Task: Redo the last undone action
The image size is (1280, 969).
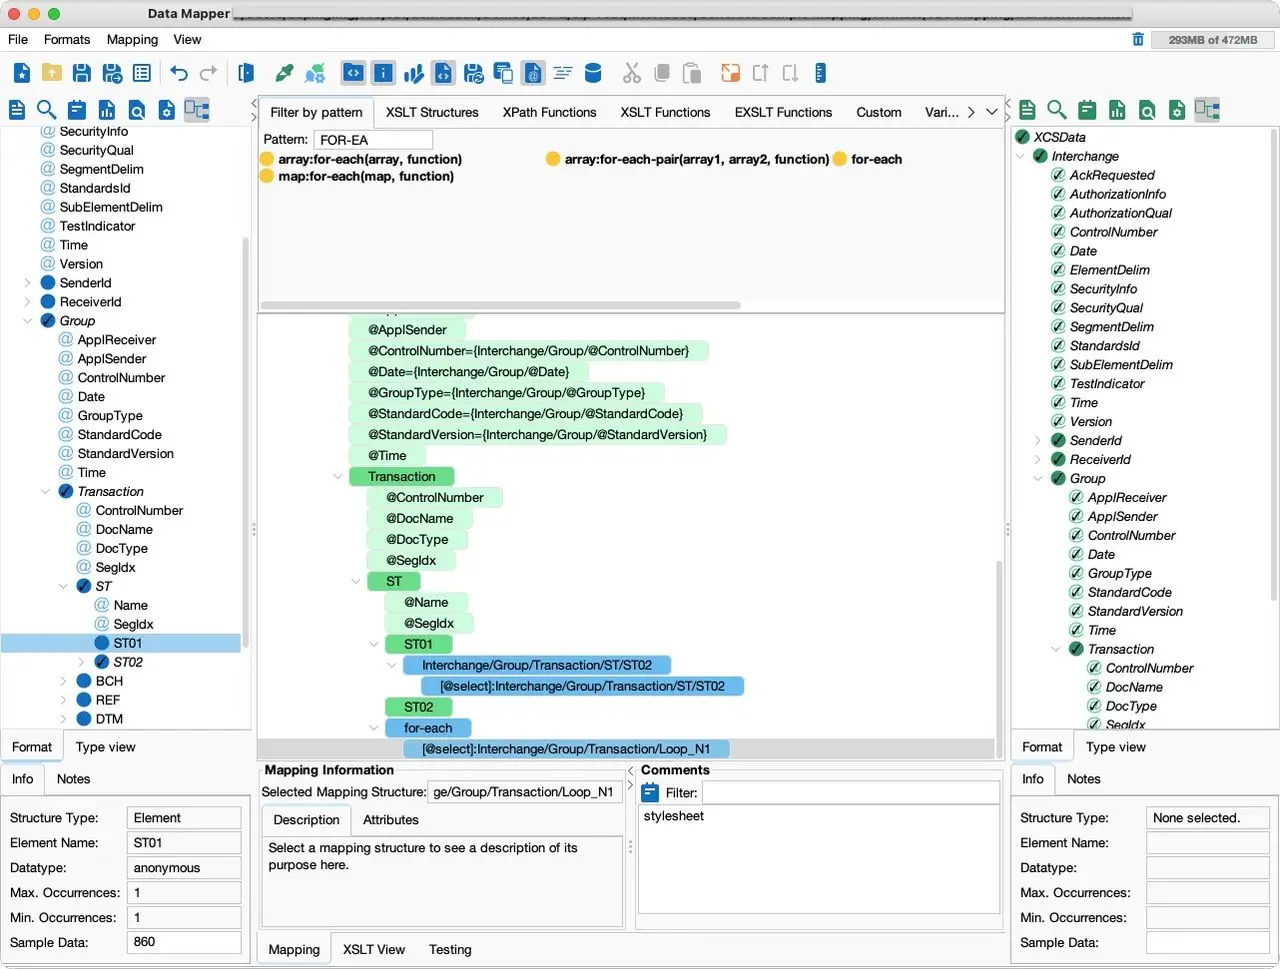Action: click(208, 73)
